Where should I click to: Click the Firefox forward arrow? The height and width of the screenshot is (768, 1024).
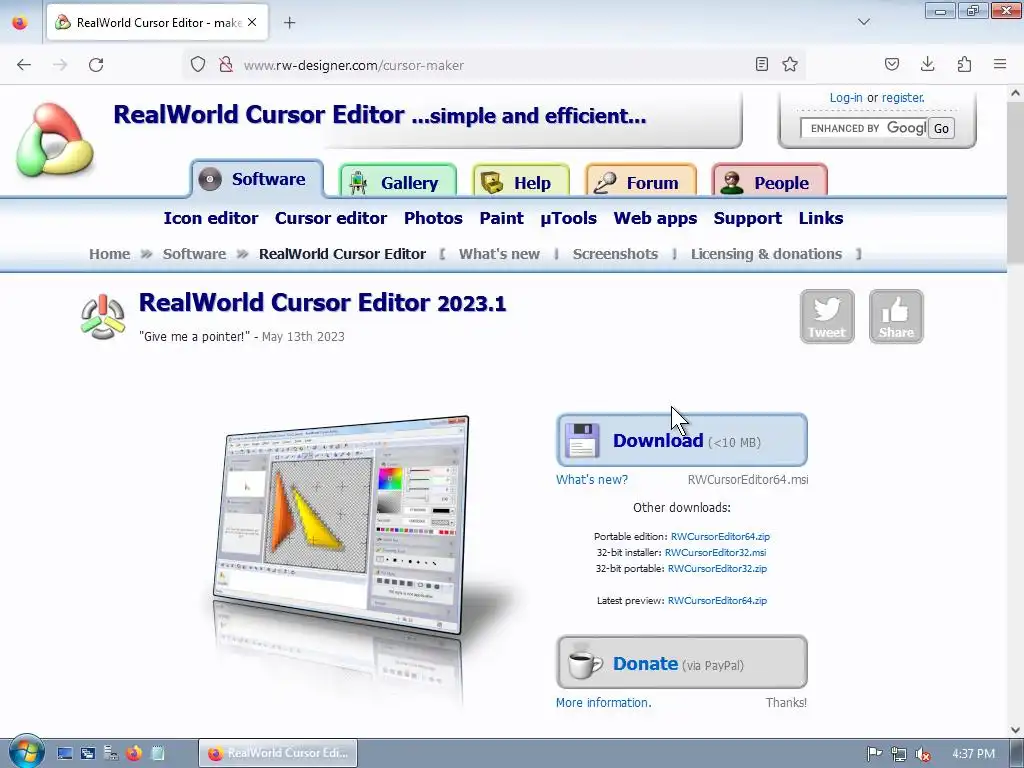click(x=60, y=65)
